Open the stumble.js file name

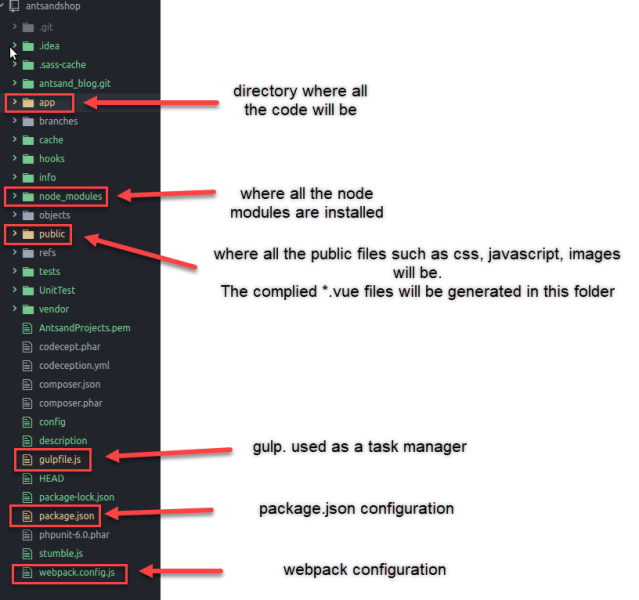(x=61, y=554)
